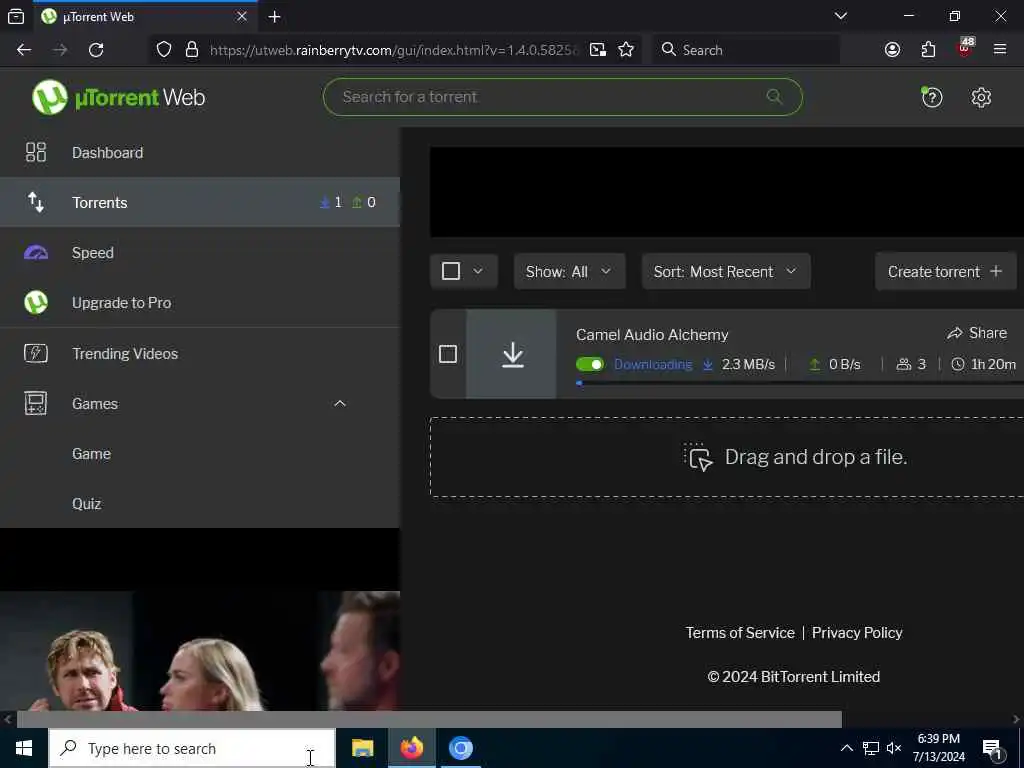This screenshot has width=1024, height=768.
Task: Open File Explorer from taskbar
Action: [362, 748]
